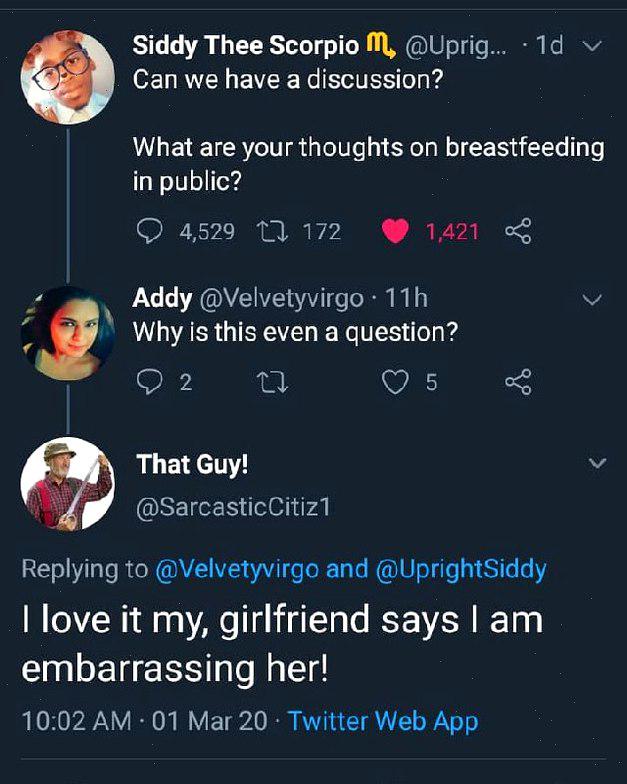This screenshot has width=627, height=784.
Task: Expand options chevron on Addy's tweet
Action: point(593,299)
